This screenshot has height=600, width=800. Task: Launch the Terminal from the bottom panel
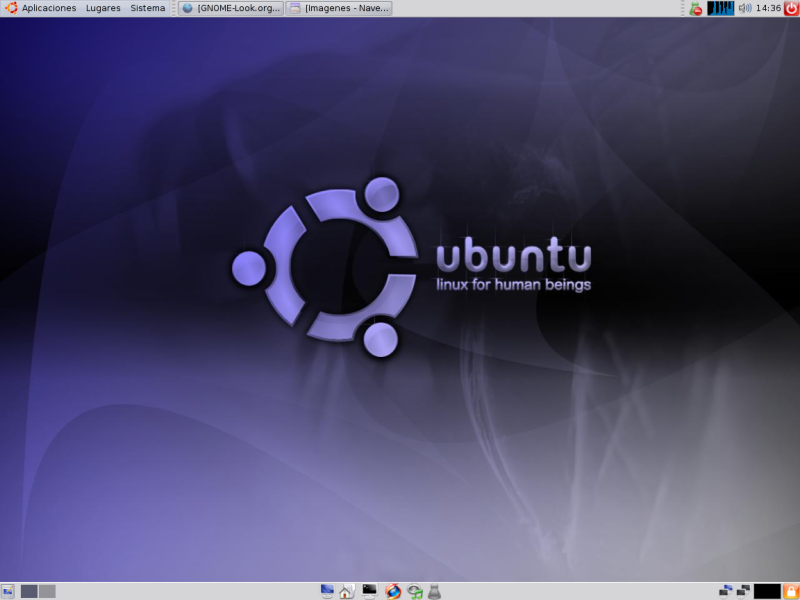[369, 591]
